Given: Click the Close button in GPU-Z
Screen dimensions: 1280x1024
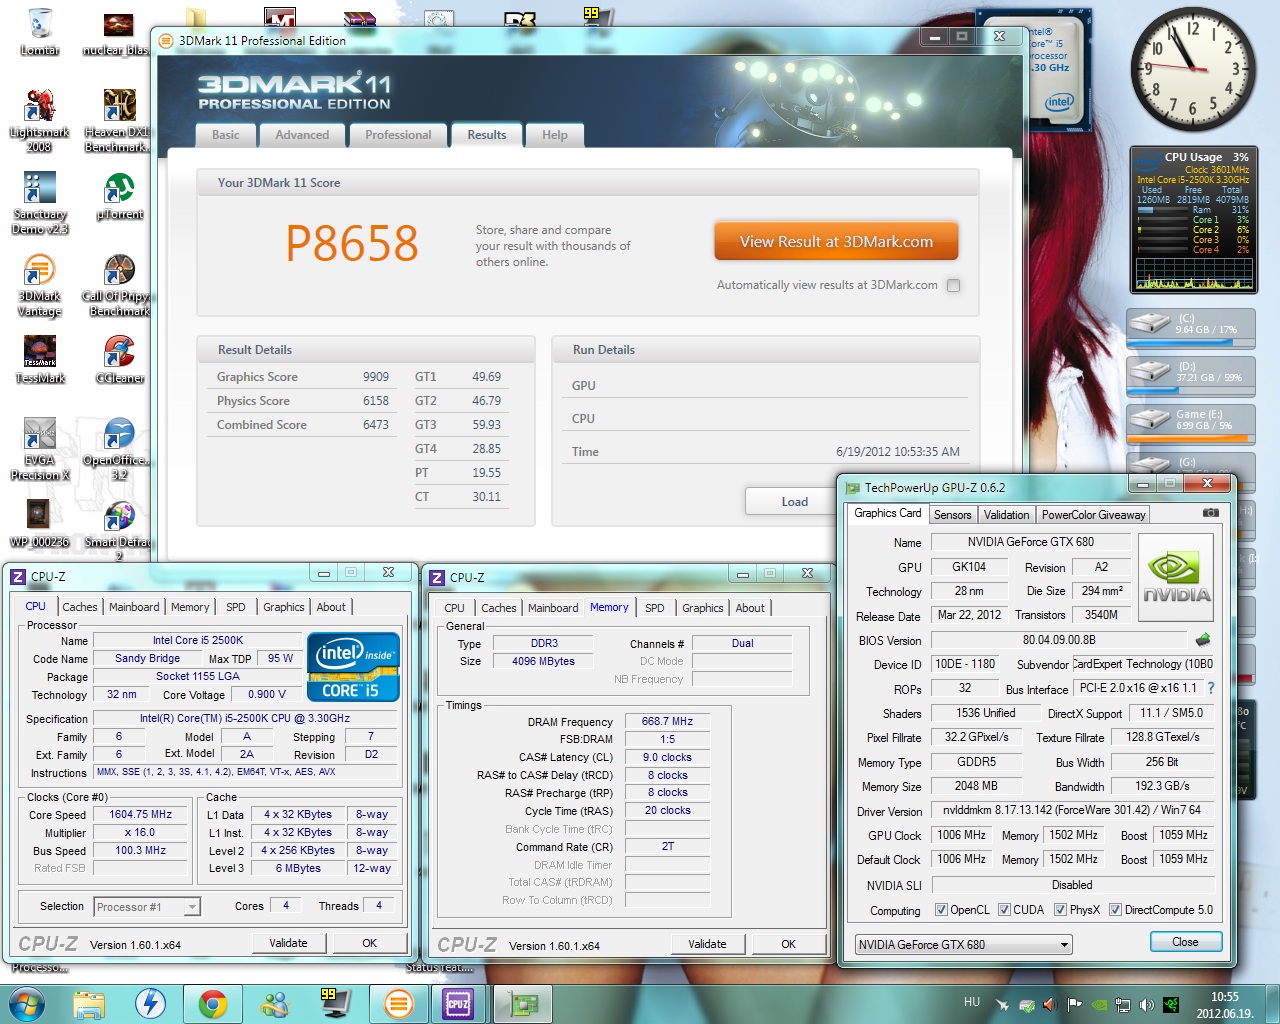Looking at the screenshot, I should pyautogui.click(x=1185, y=942).
